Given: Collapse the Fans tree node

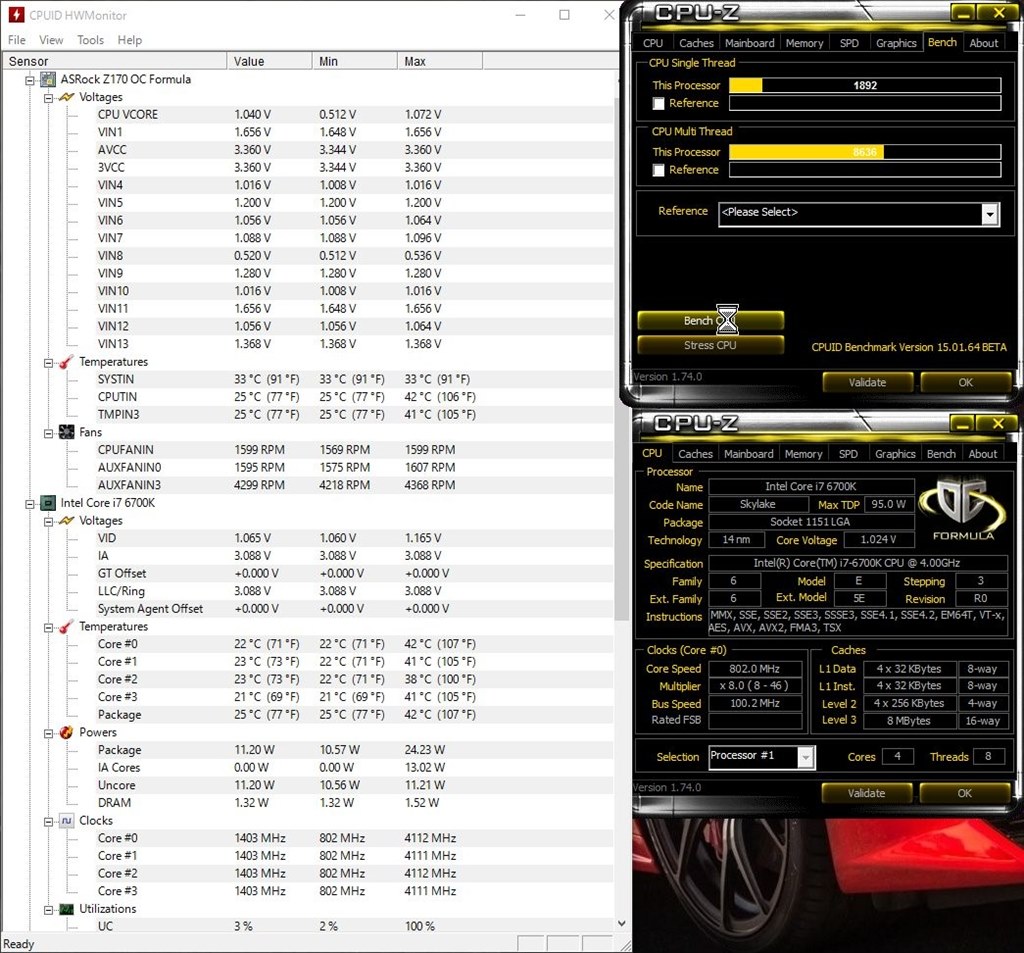Looking at the screenshot, I should (x=48, y=433).
